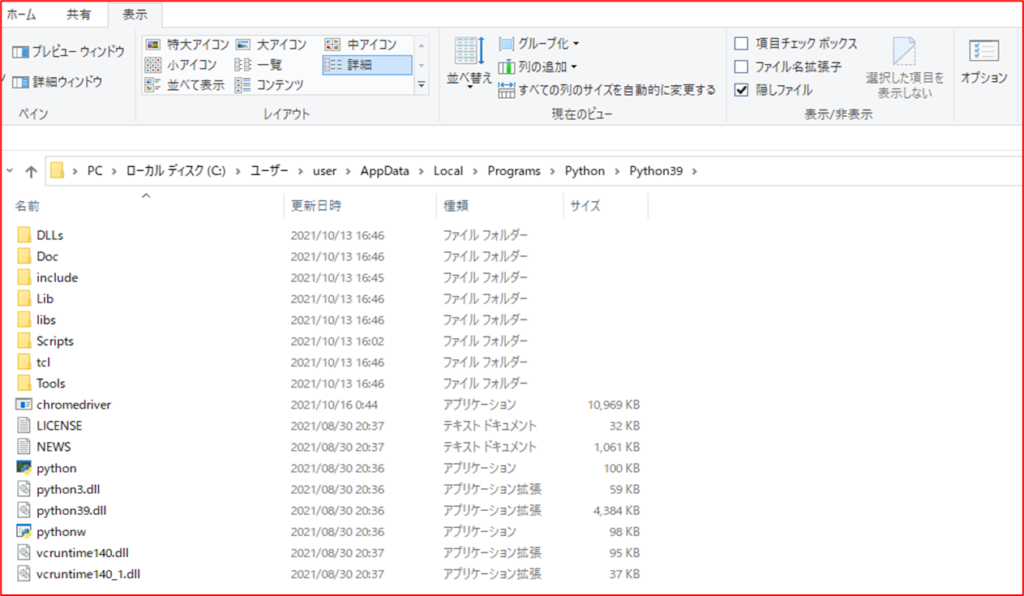This screenshot has height=596, width=1024.
Task: Open the Group by (グループ化) dropdown
Action: [539, 44]
